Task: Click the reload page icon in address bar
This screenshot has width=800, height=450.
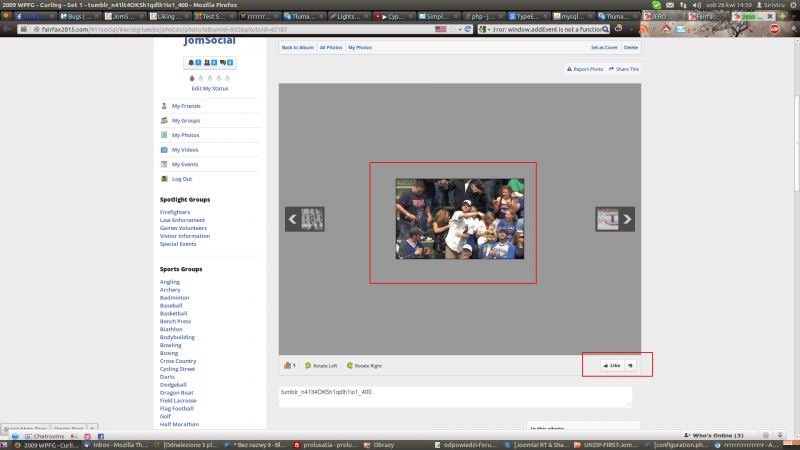Action: pos(468,30)
